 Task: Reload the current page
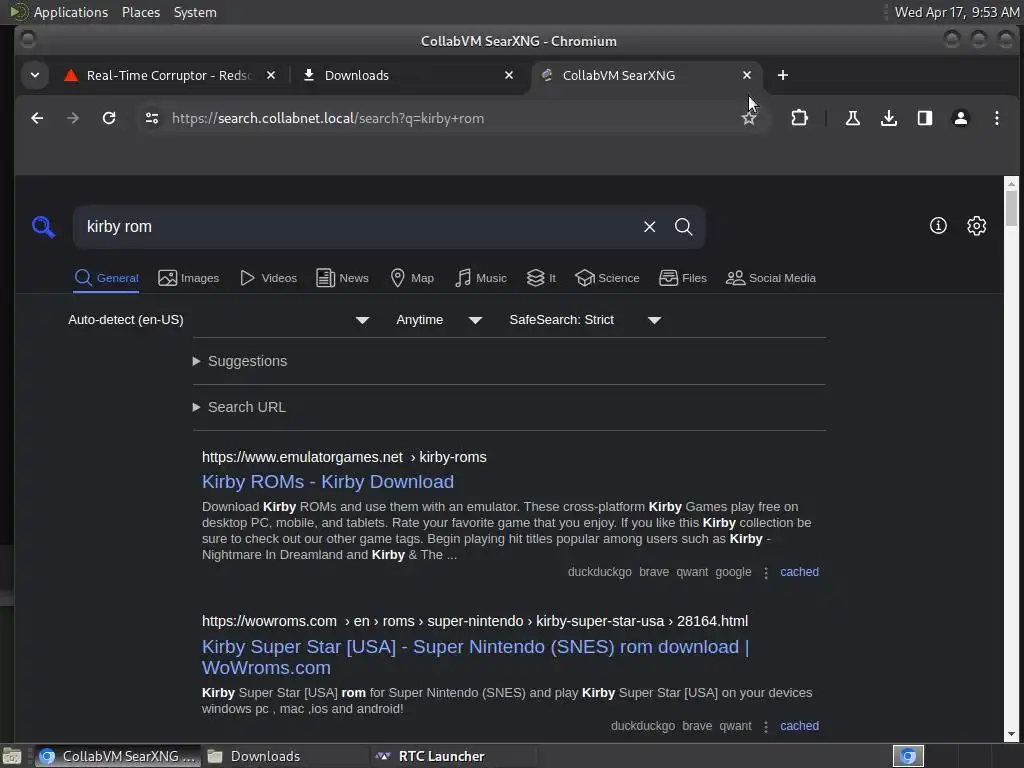(x=109, y=118)
